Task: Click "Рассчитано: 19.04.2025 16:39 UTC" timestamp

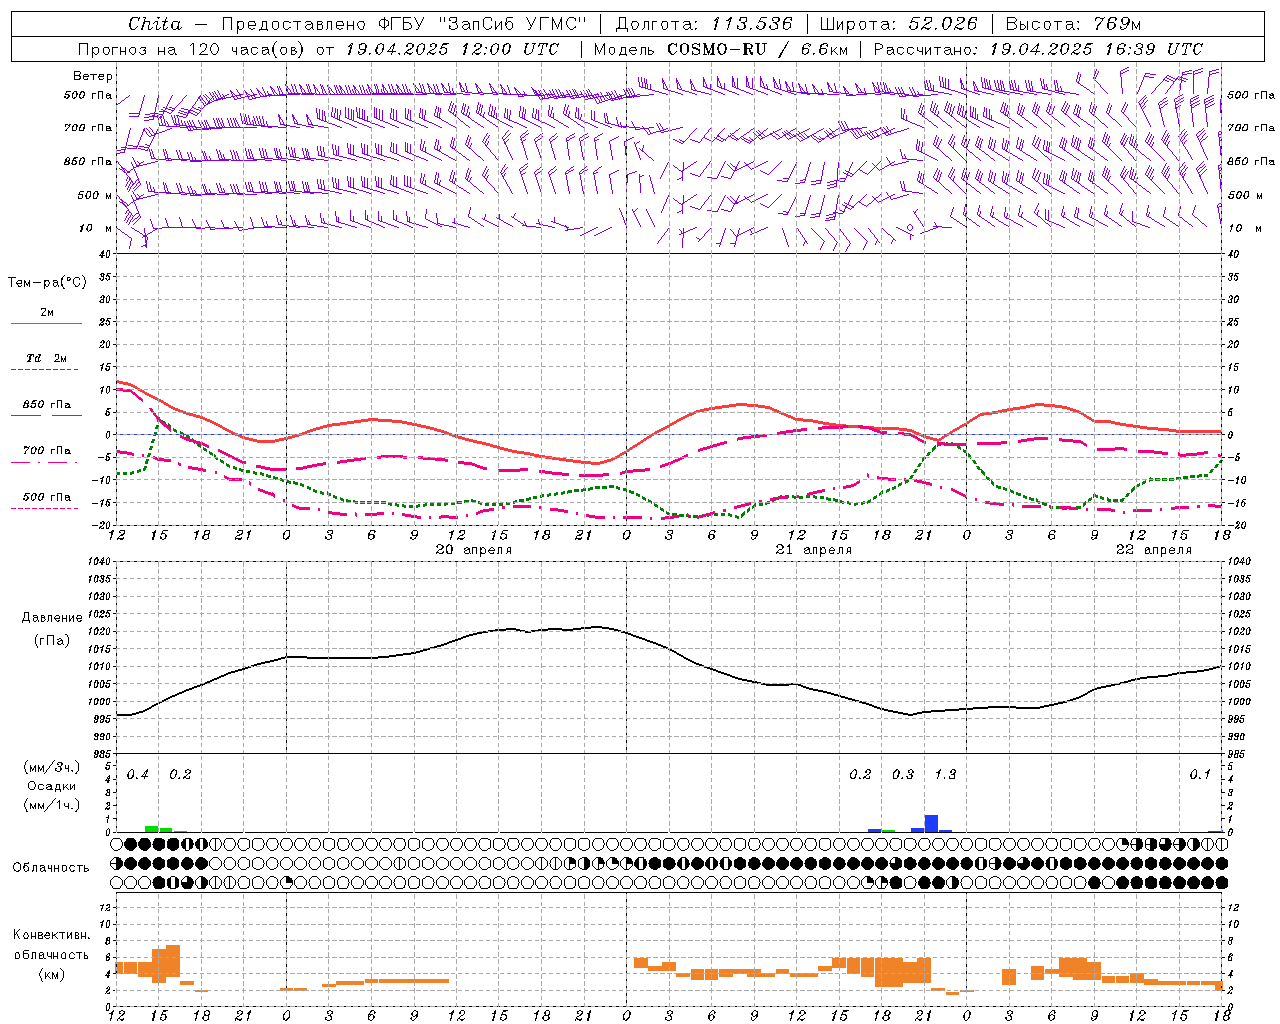Action: [1038, 49]
